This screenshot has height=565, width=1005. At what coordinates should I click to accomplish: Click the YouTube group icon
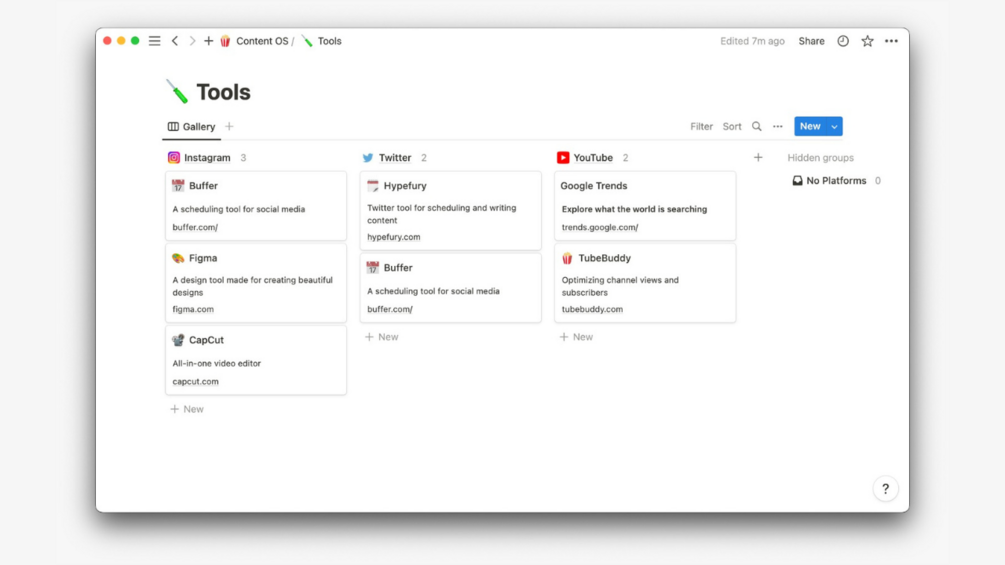tap(563, 158)
